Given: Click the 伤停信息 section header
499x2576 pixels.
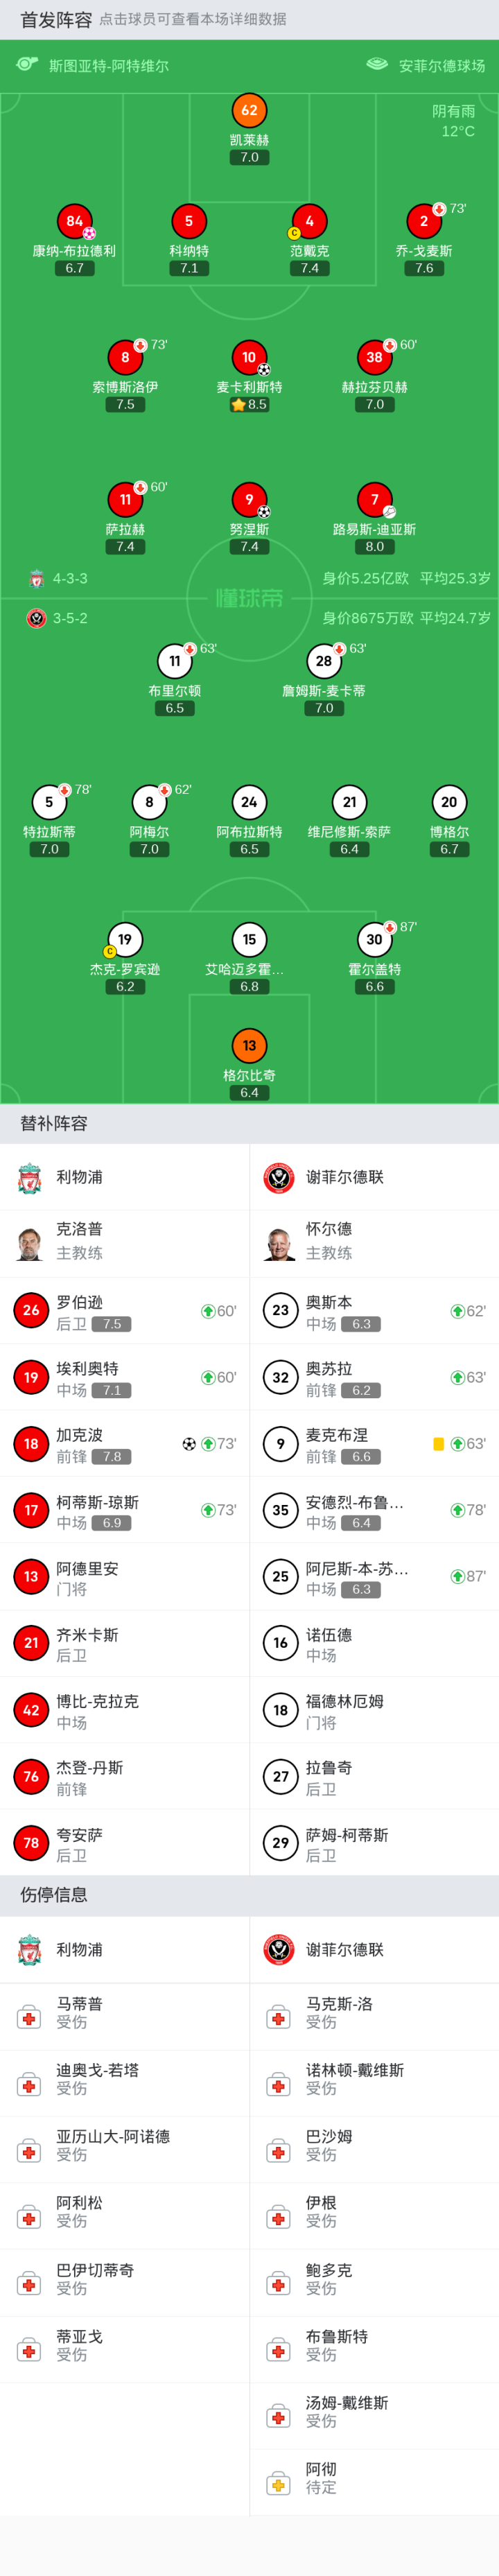Looking at the screenshot, I should [54, 1895].
